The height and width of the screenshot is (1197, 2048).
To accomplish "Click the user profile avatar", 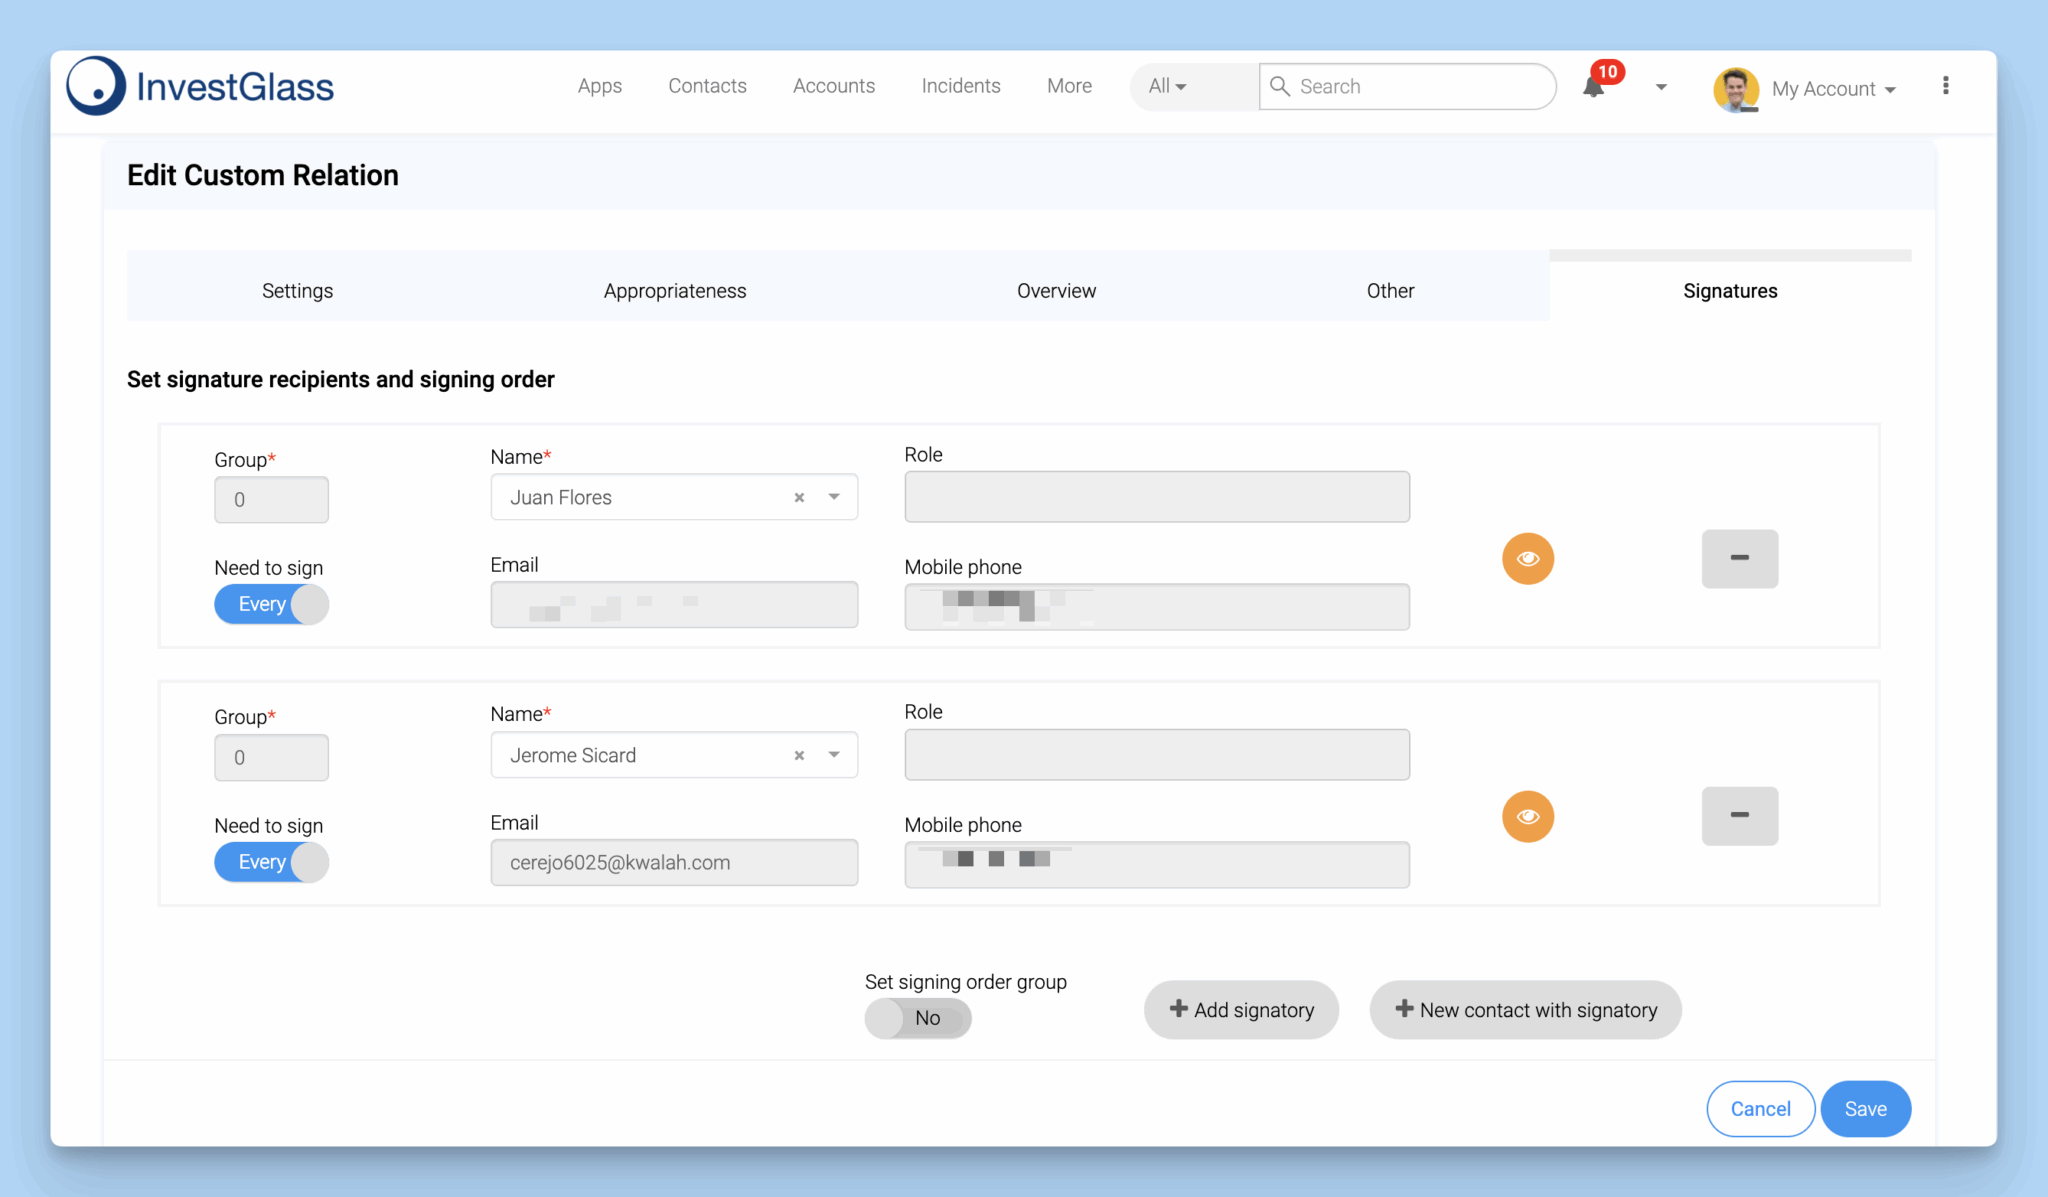I will click(x=1735, y=89).
